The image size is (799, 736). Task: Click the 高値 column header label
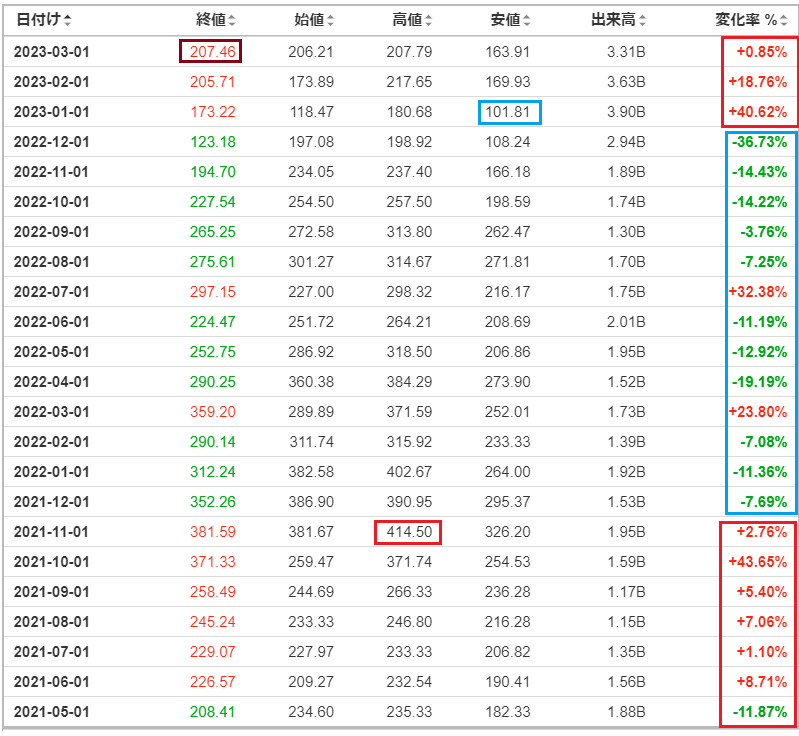[408, 20]
